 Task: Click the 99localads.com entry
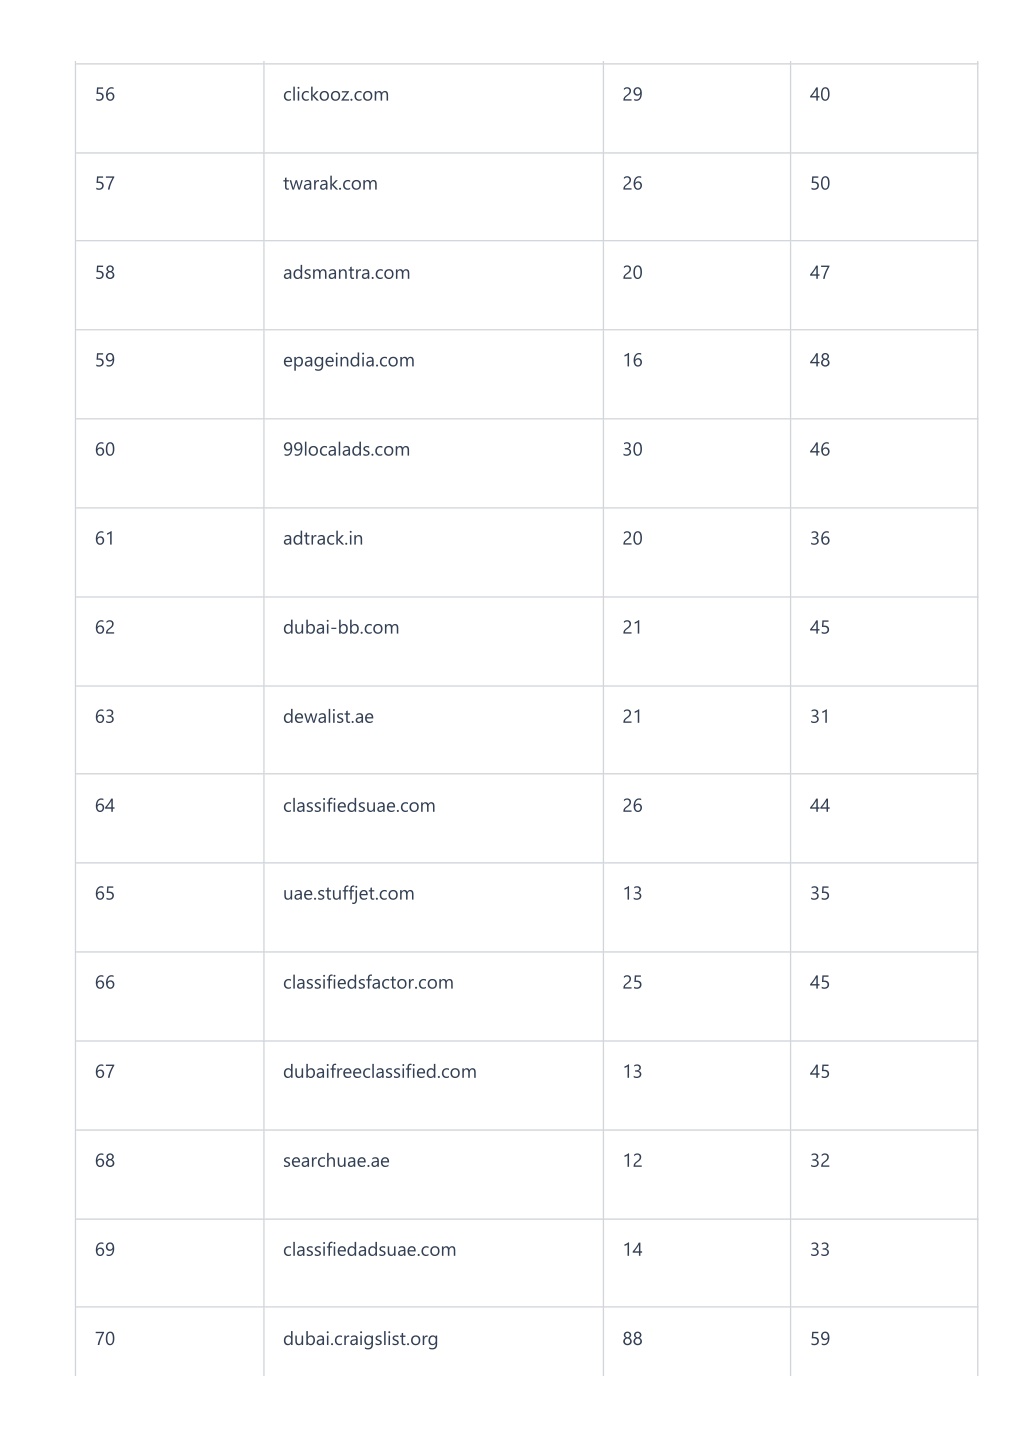[346, 450]
